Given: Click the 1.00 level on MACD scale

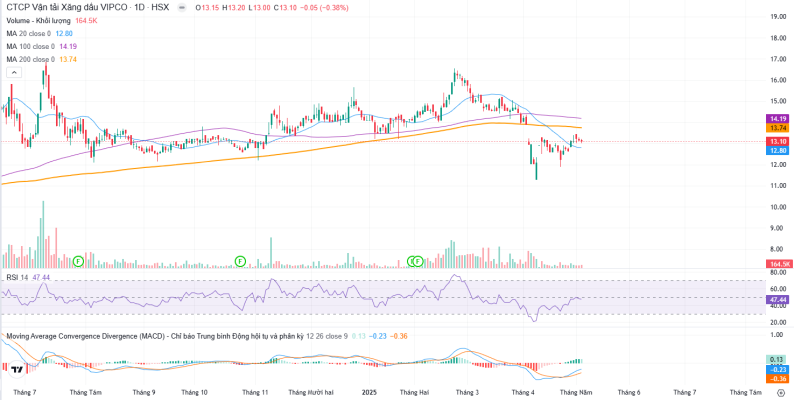Looking at the screenshot, I should [x=777, y=335].
